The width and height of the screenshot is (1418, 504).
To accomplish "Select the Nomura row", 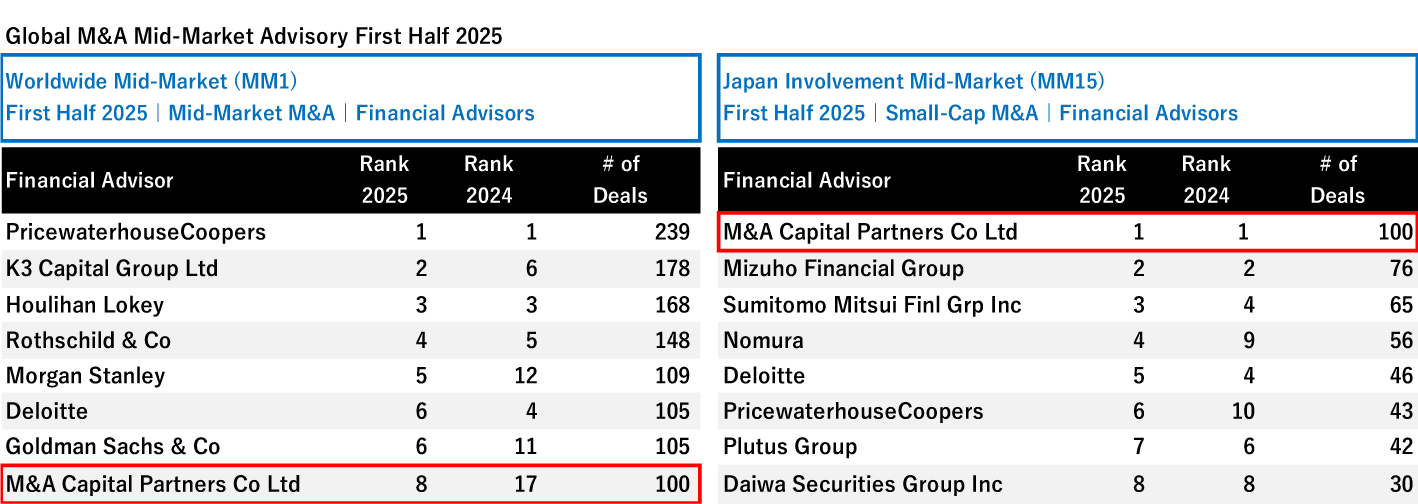I will [1068, 340].
